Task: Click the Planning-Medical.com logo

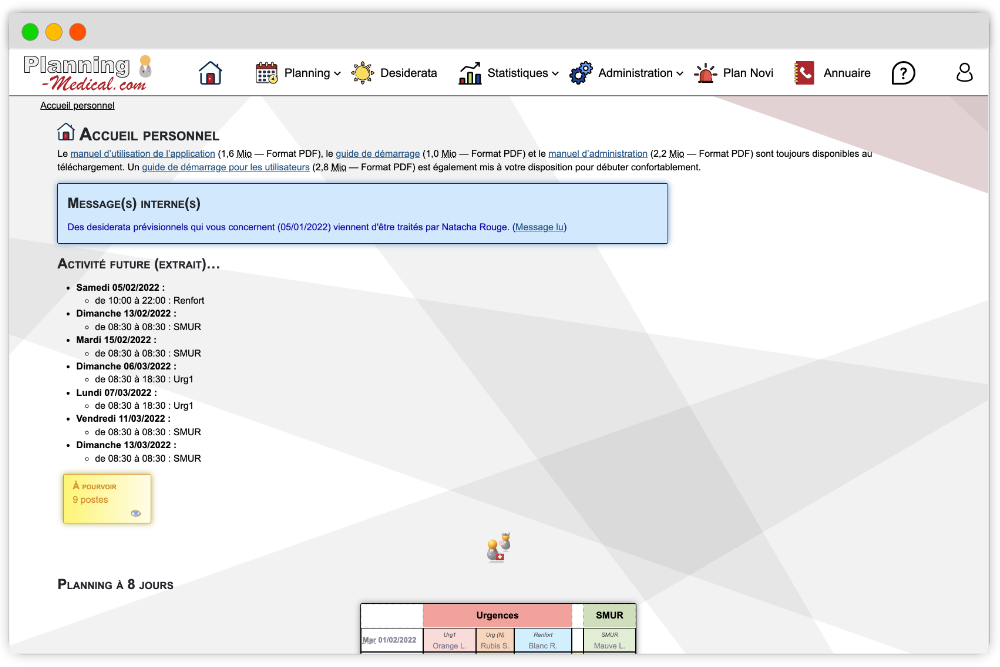Action: tap(87, 73)
